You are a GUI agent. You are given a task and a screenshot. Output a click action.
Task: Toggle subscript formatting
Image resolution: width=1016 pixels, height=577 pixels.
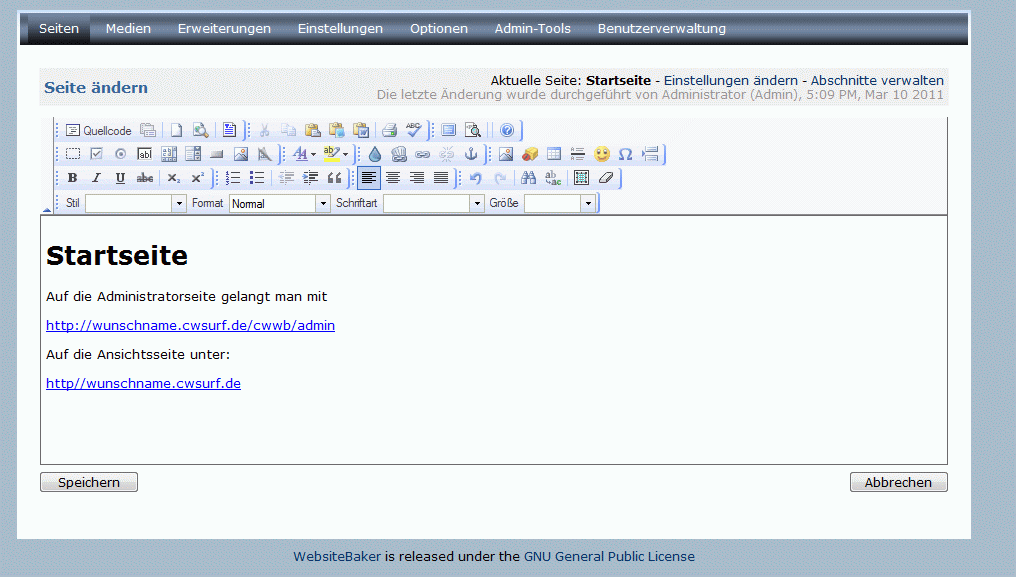(x=174, y=178)
